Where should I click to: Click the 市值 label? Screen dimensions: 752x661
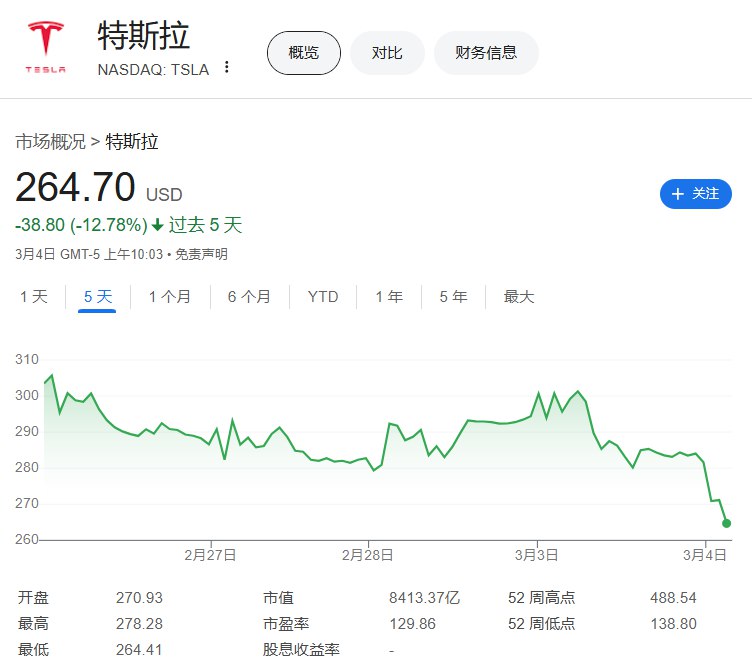point(278,598)
